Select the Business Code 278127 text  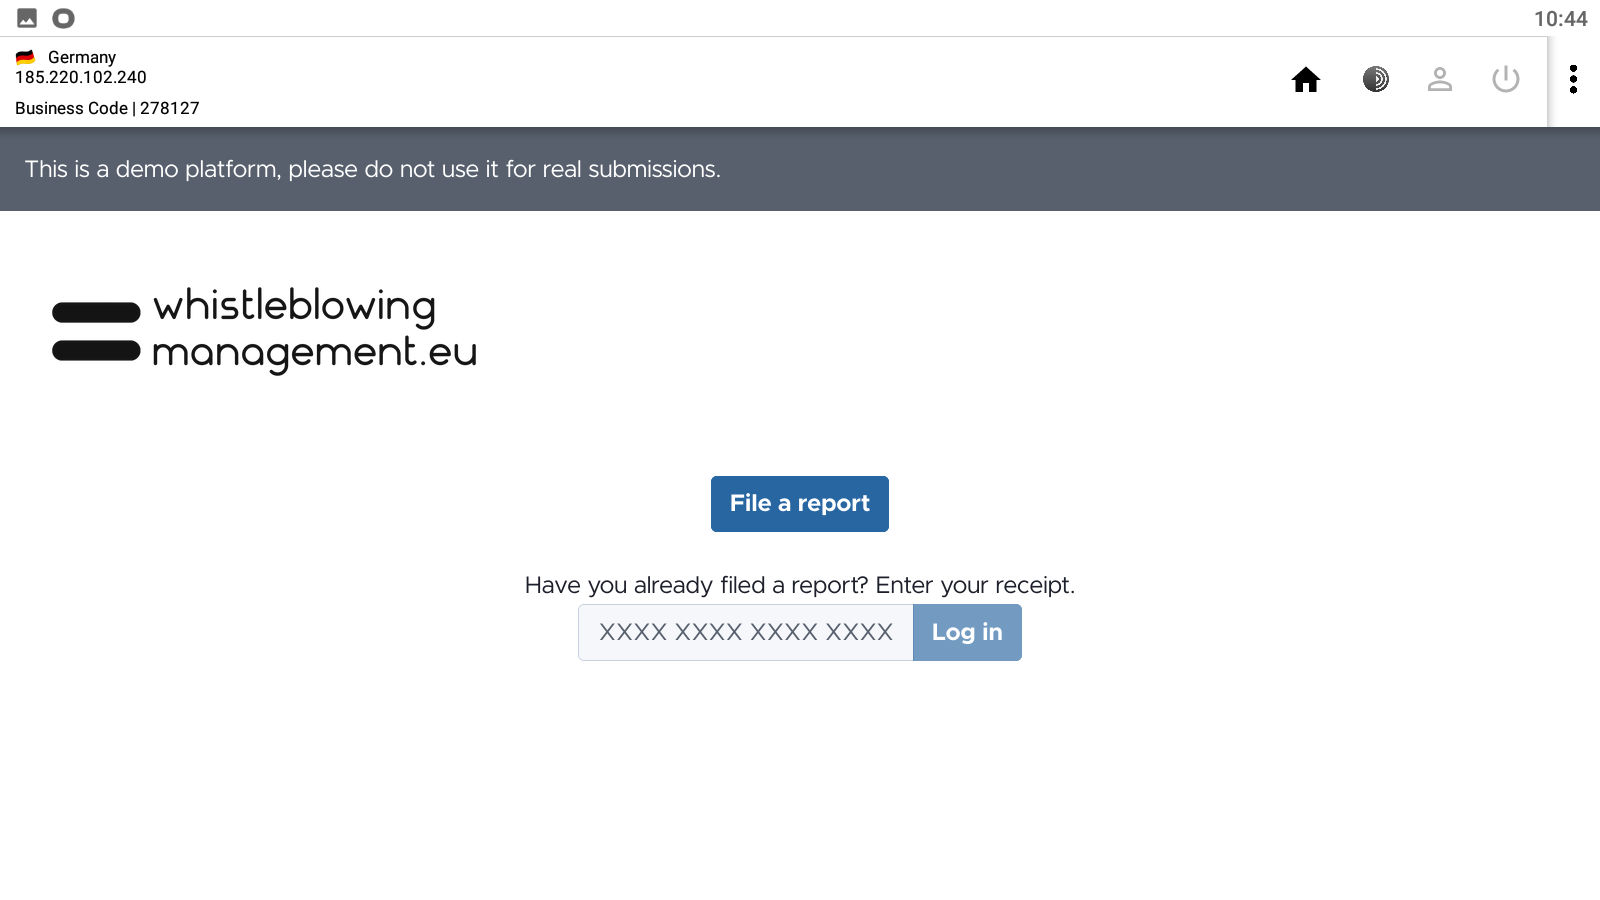tap(107, 108)
